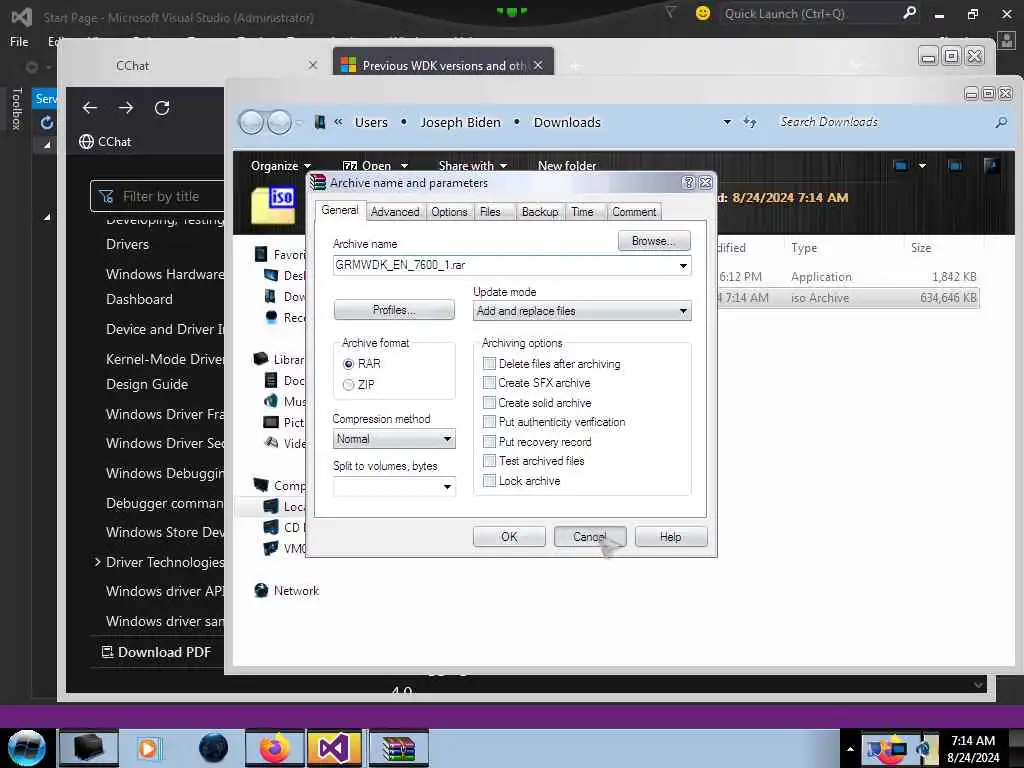Click the Server Explorer refresh icon
The width and height of the screenshot is (1024, 768).
click(46, 123)
